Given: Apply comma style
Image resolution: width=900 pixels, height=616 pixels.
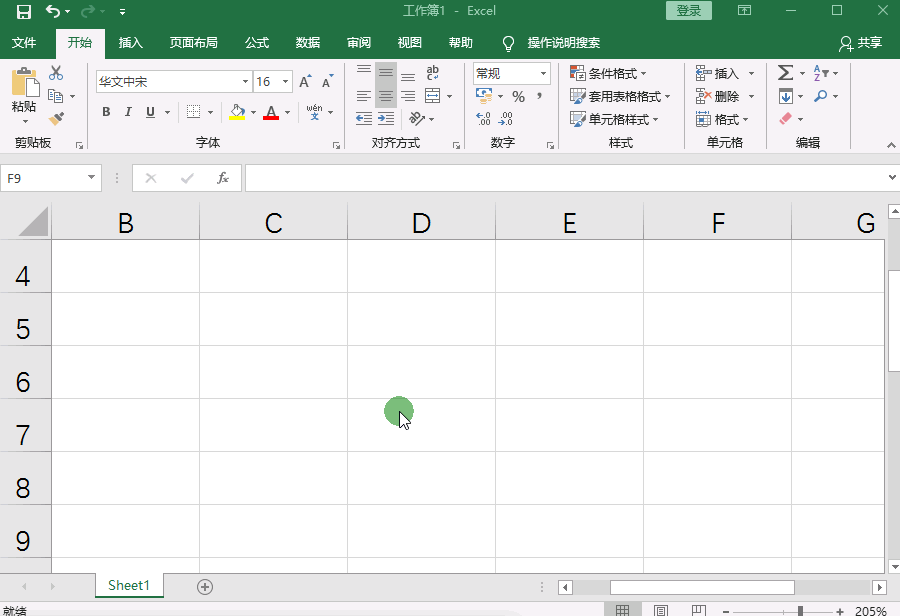Looking at the screenshot, I should coord(540,96).
